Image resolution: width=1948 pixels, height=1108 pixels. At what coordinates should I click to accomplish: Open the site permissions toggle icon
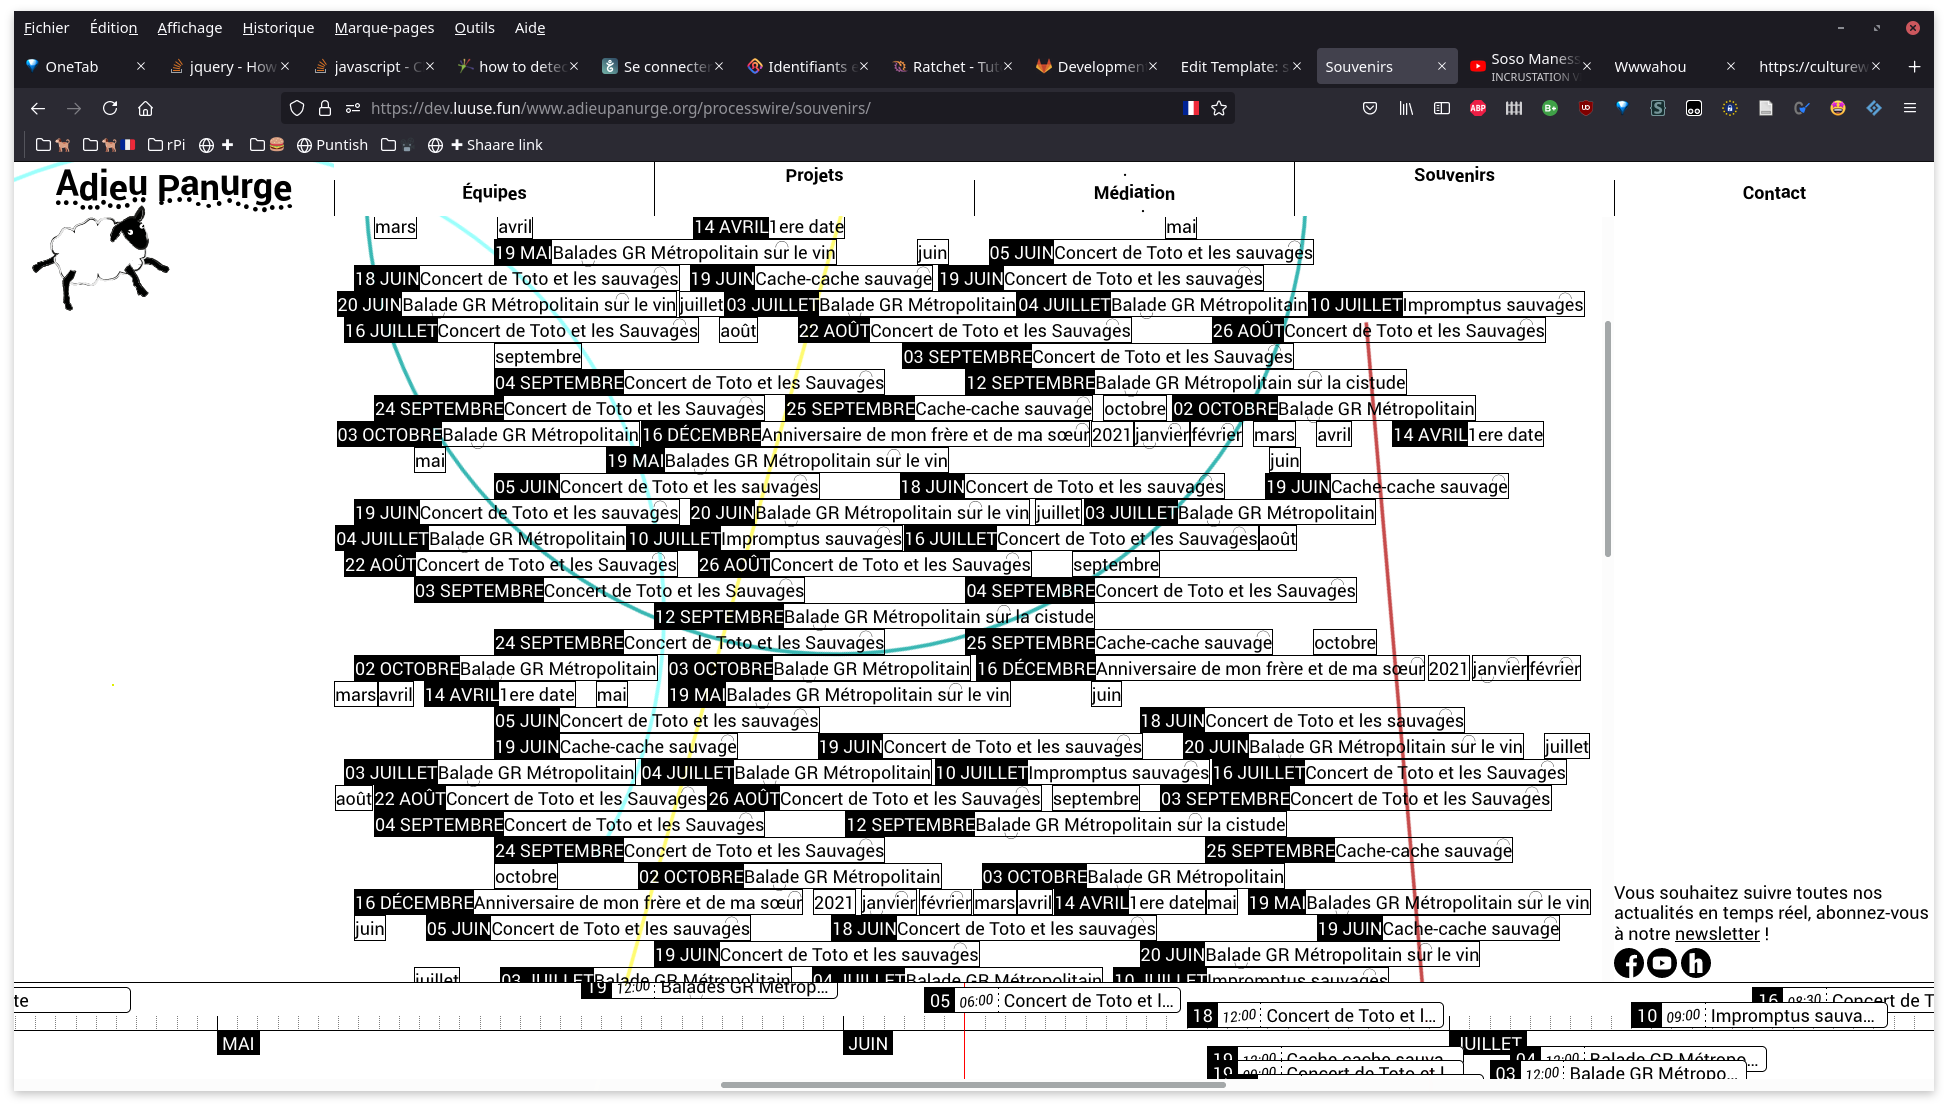352,108
